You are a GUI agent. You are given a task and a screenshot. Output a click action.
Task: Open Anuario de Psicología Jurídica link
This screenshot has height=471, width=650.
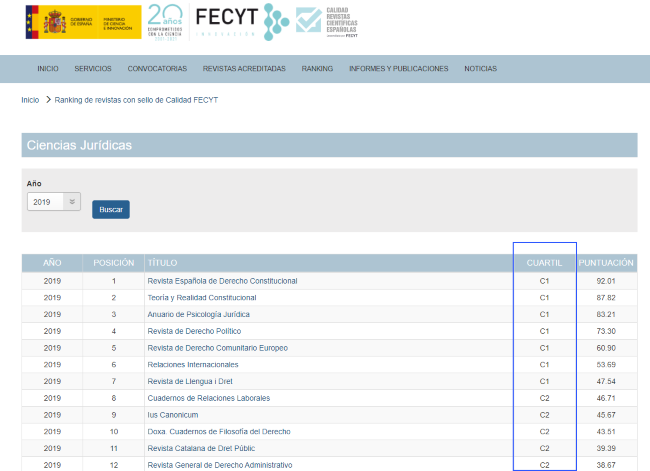click(x=199, y=314)
